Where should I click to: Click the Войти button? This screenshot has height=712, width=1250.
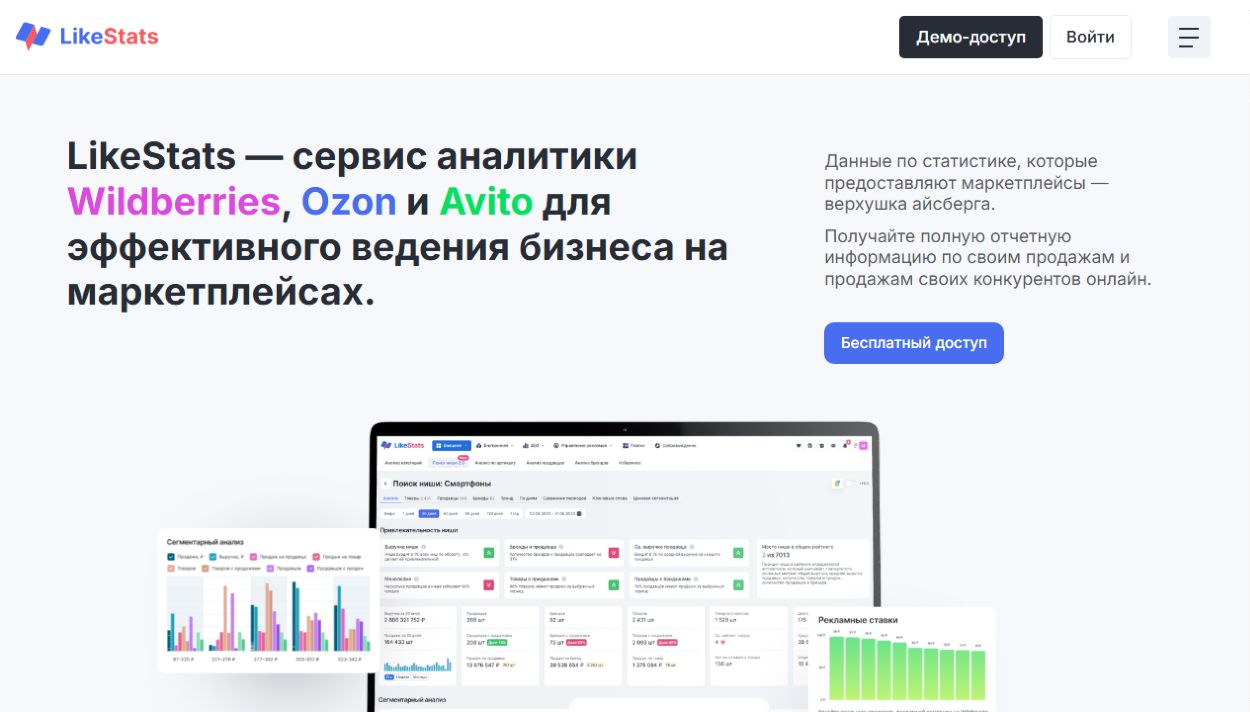point(1090,37)
